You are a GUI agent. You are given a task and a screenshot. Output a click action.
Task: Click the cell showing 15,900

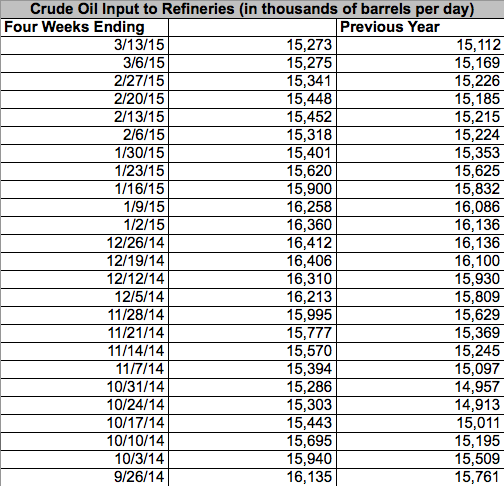pyautogui.click(x=253, y=189)
